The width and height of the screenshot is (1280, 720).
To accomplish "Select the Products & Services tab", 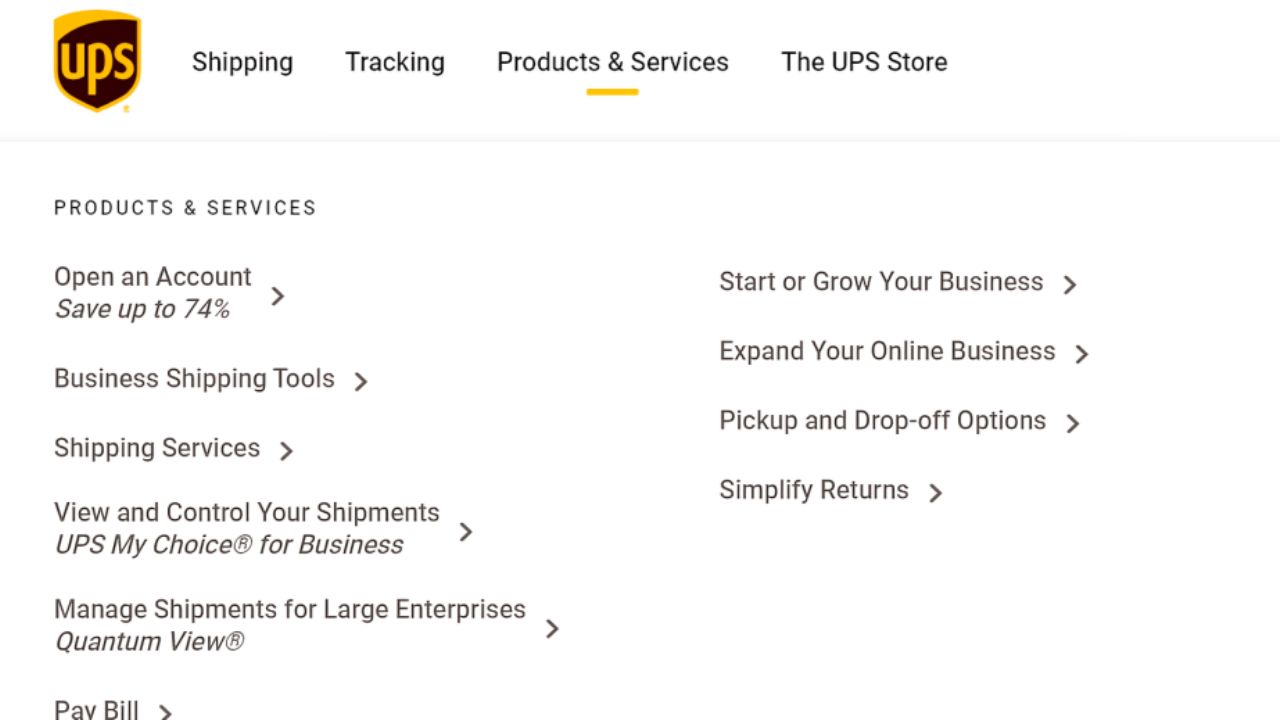I will pos(612,62).
